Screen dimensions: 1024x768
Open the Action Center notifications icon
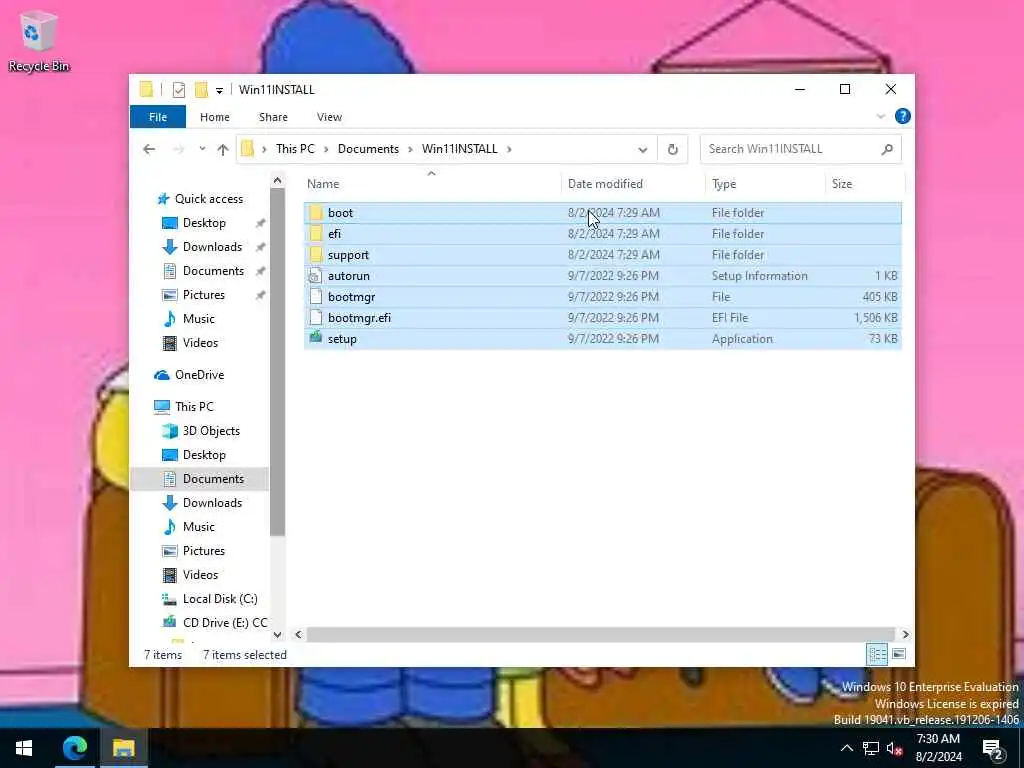coord(993,748)
